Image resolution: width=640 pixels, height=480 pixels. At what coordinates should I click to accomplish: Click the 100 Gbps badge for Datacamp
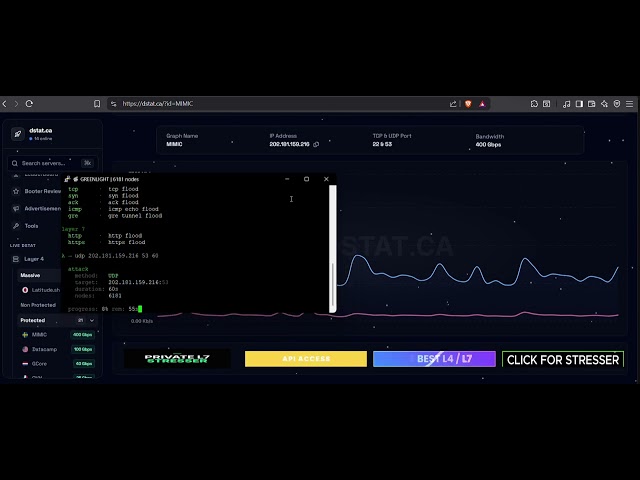(x=83, y=349)
